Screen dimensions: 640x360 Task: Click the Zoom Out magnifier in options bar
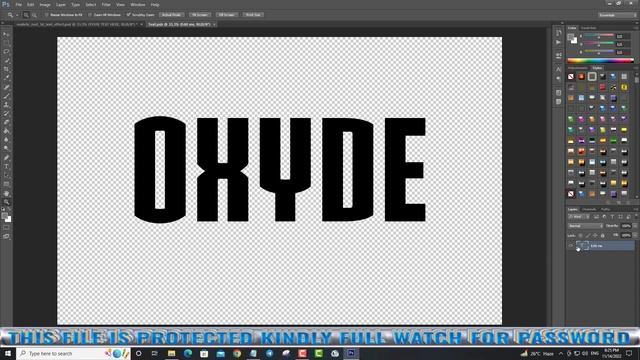click(x=34, y=15)
